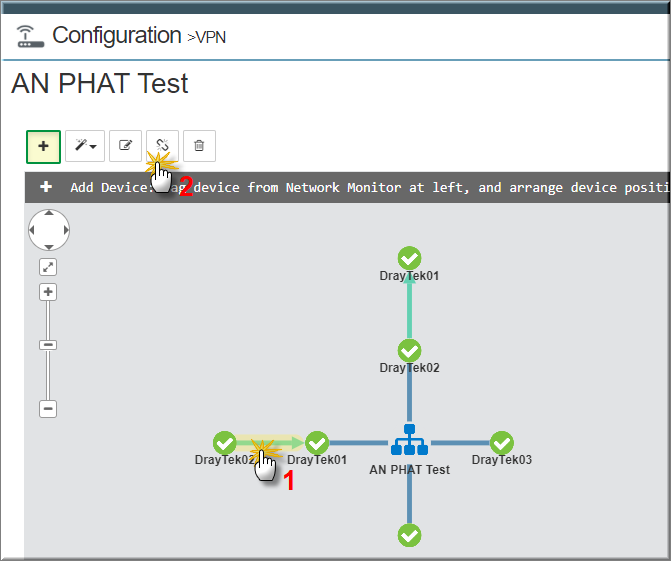This screenshot has height=561, width=671.
Task: Click the Configuration breadcrumb title
Action: coord(117,35)
